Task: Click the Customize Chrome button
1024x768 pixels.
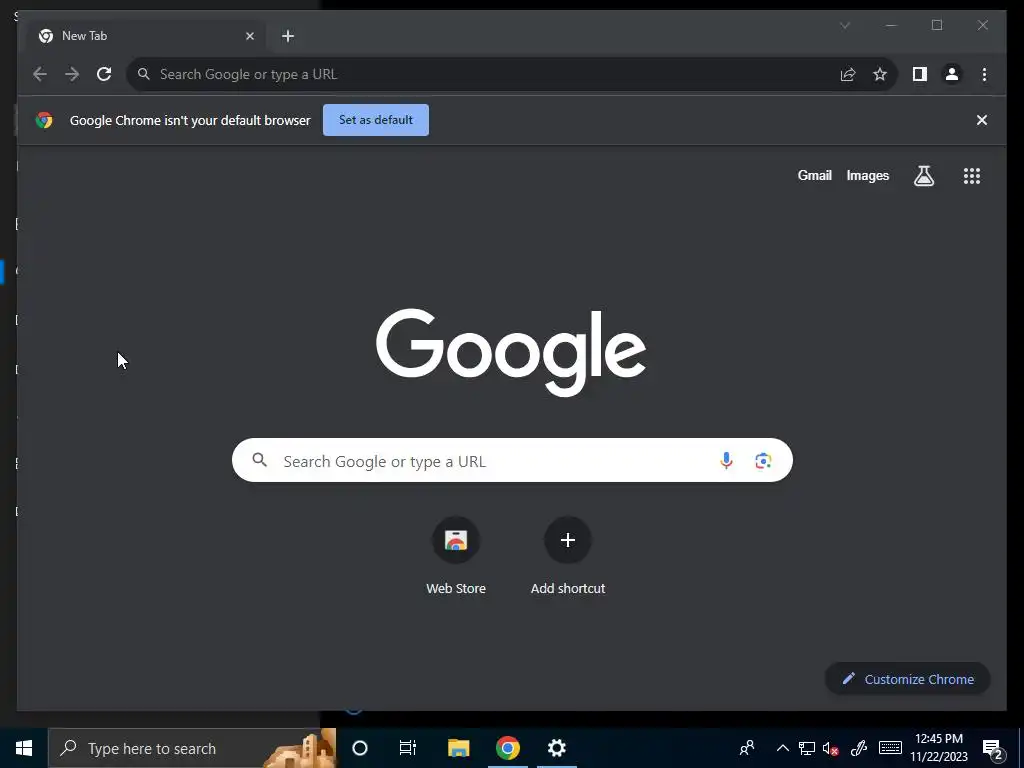Action: tap(907, 679)
